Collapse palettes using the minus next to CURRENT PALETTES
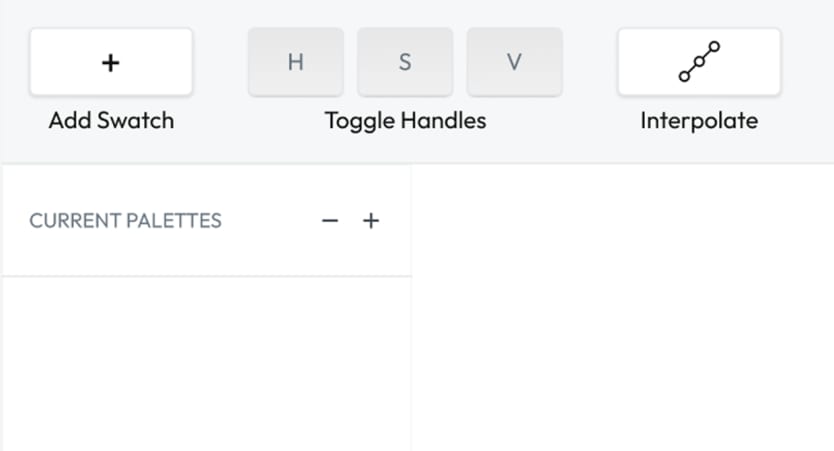This screenshot has width=834, height=451. pyautogui.click(x=330, y=220)
